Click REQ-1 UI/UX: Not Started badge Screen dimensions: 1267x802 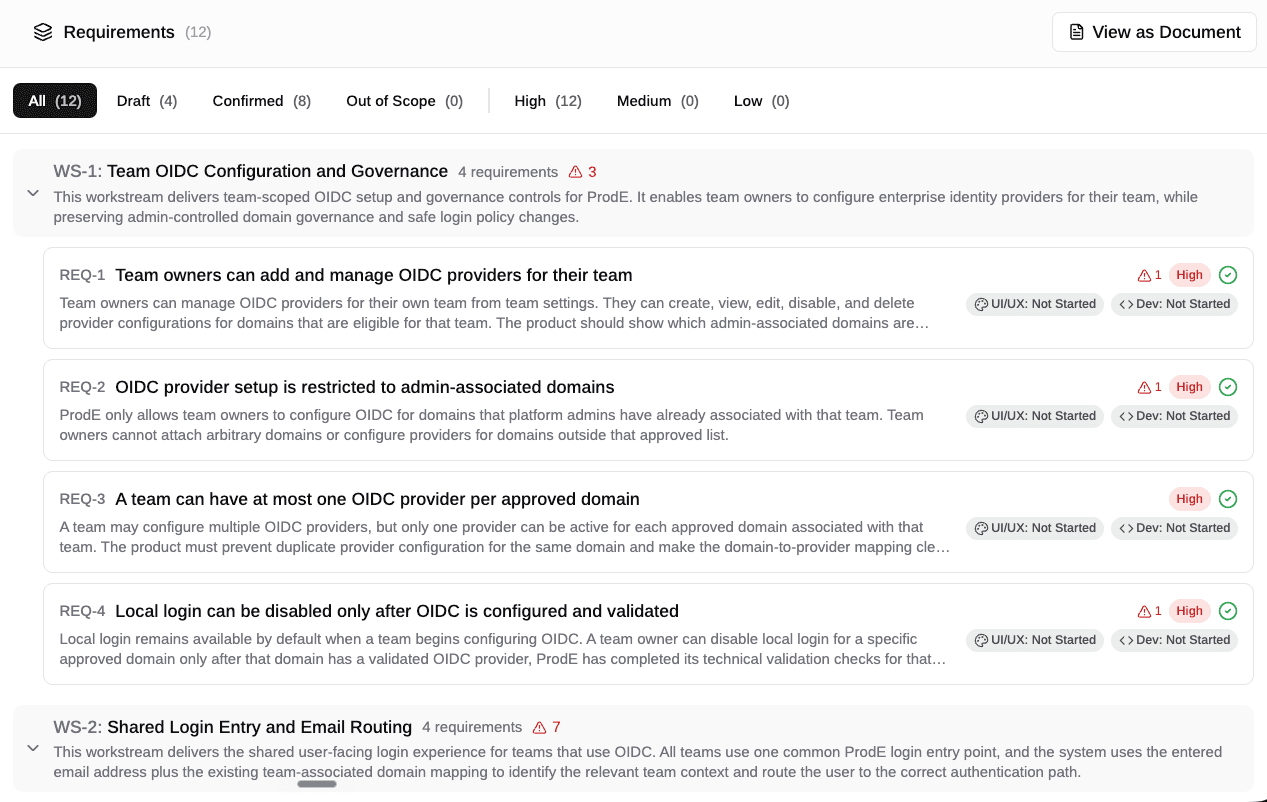(x=1035, y=304)
